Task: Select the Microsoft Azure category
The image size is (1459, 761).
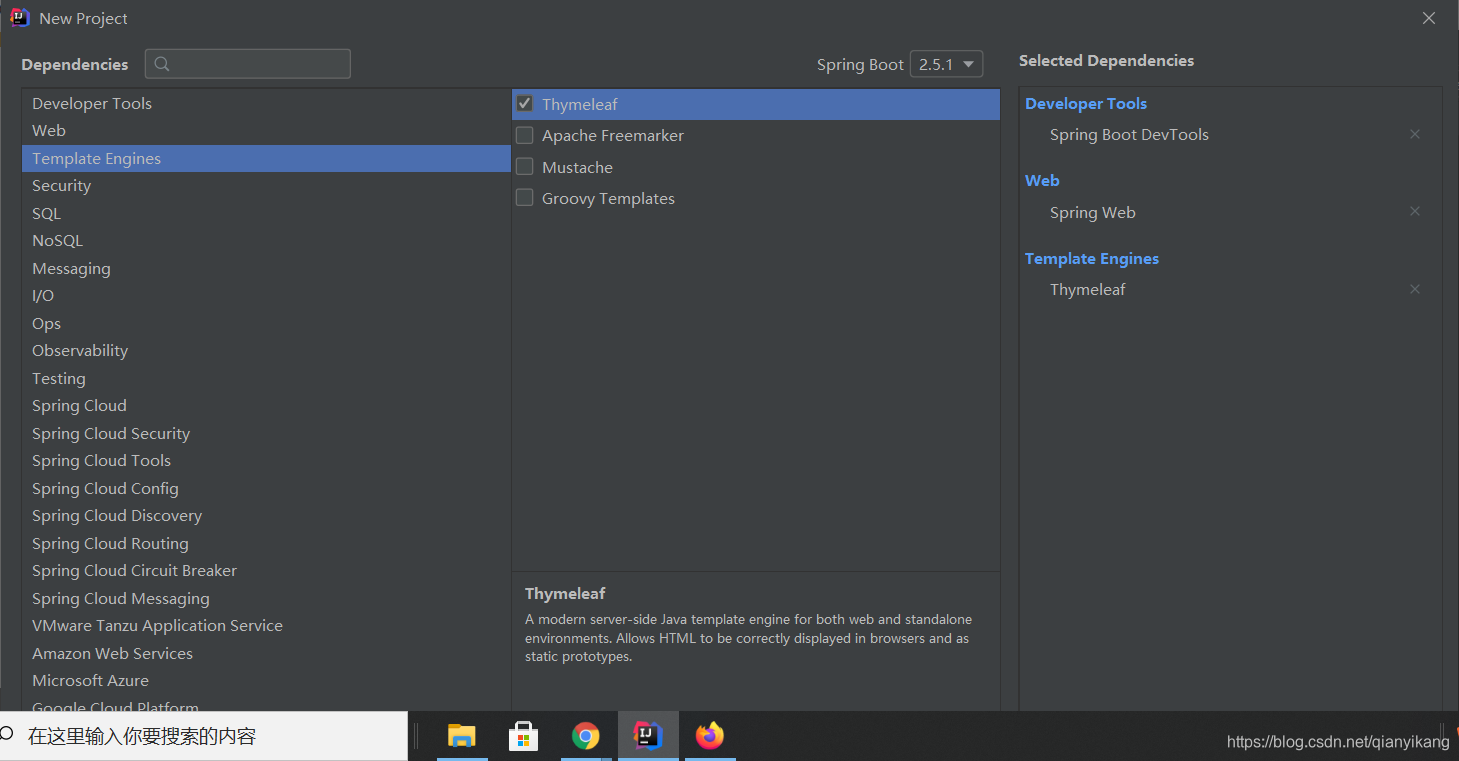Action: [x=266, y=680]
